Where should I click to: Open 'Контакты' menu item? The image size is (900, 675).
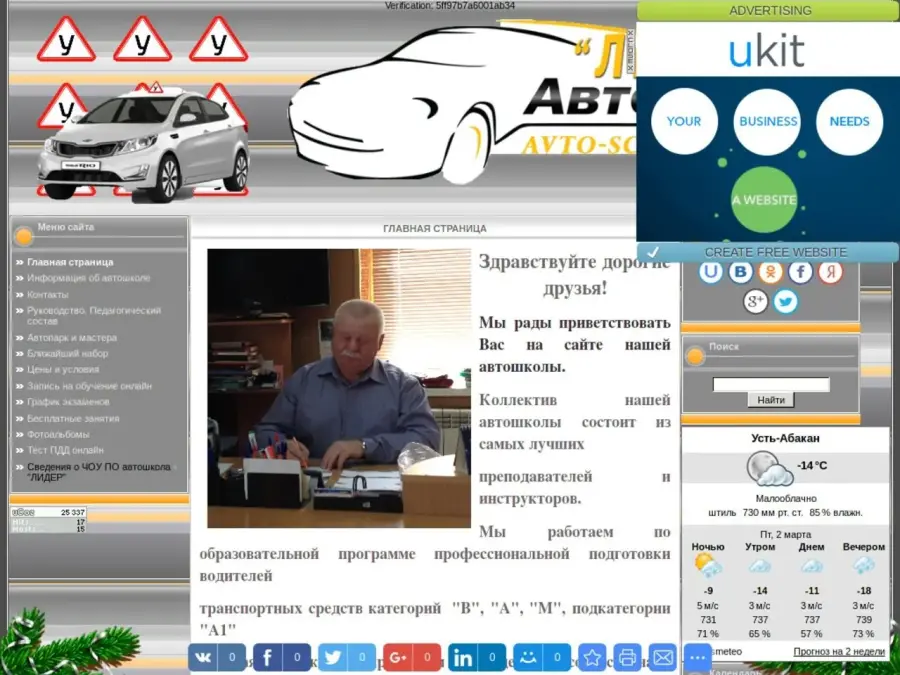tap(48, 295)
